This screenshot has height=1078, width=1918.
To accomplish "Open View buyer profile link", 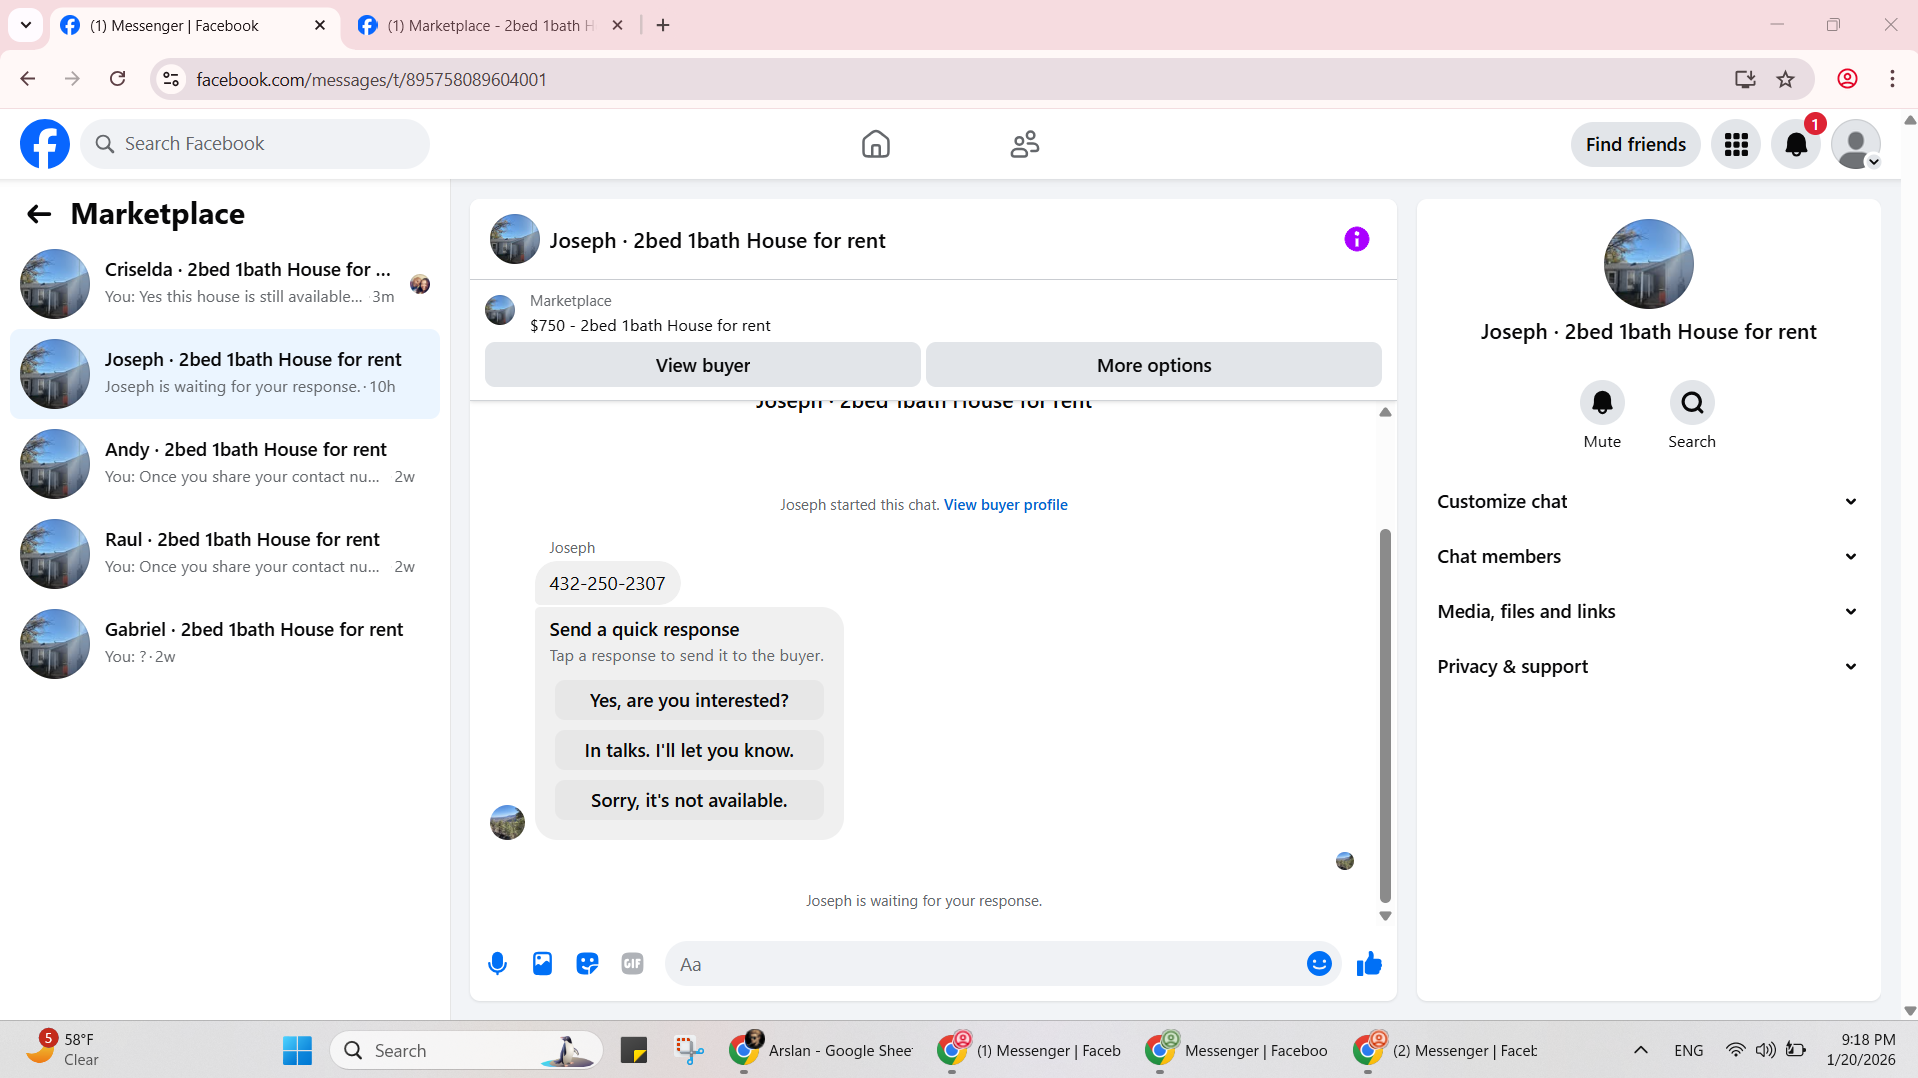I will tap(1005, 505).
